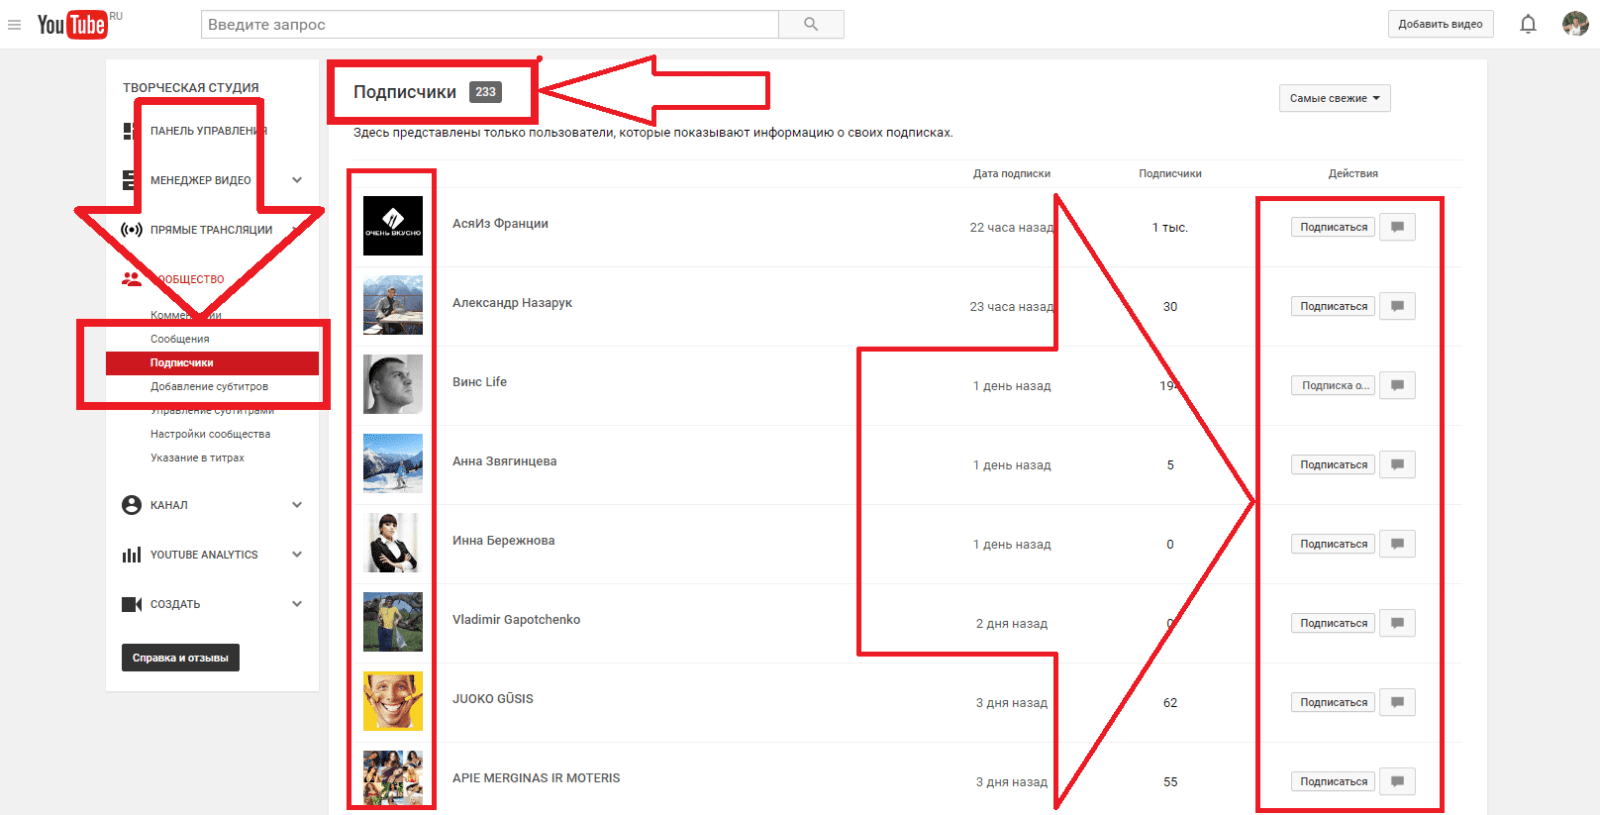
Task: Click the Канал person icon
Action: tap(131, 505)
